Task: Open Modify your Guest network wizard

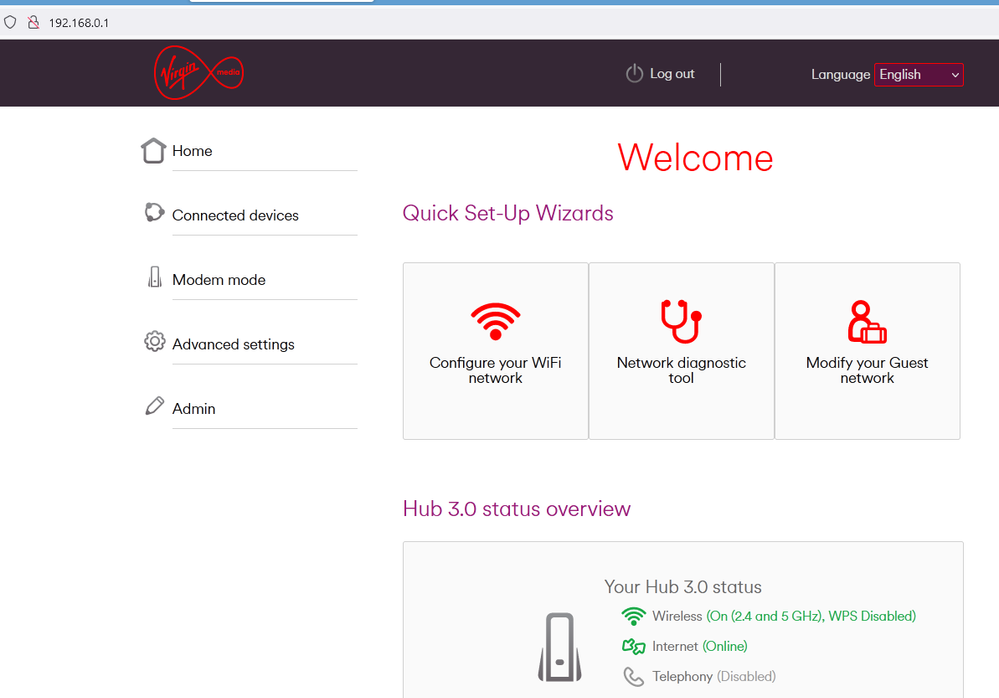Action: pyautogui.click(x=867, y=351)
